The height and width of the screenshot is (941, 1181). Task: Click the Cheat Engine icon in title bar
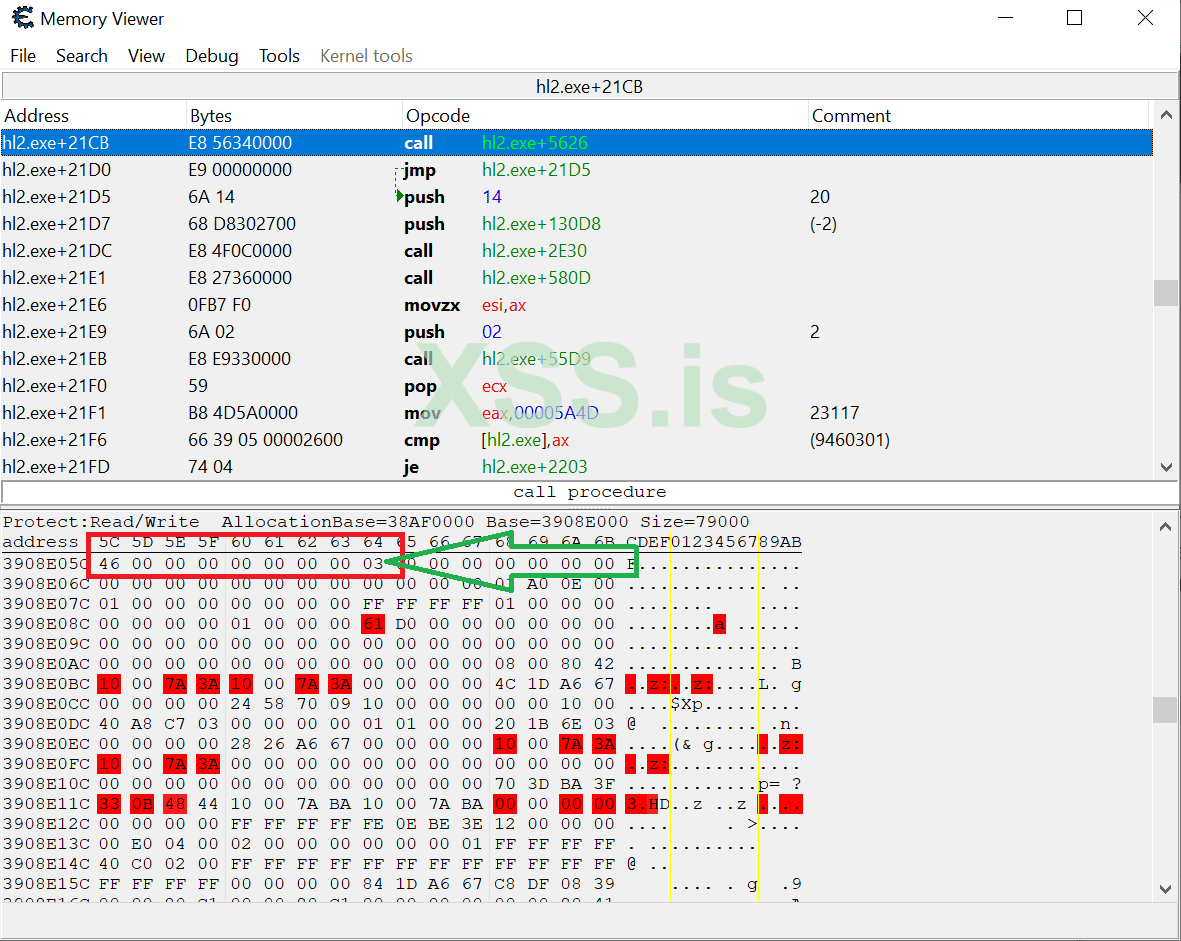click(21, 18)
